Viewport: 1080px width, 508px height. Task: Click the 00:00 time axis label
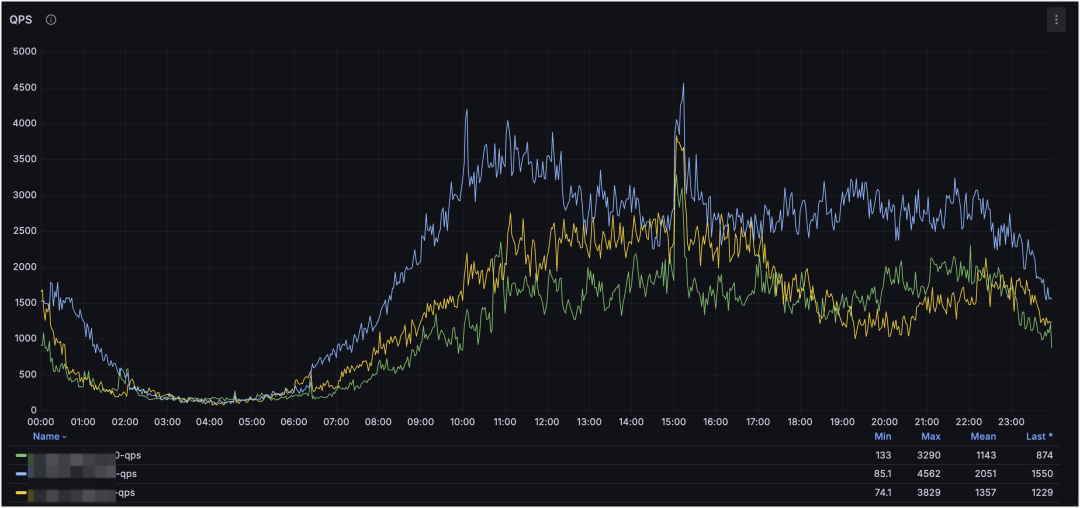pos(41,422)
